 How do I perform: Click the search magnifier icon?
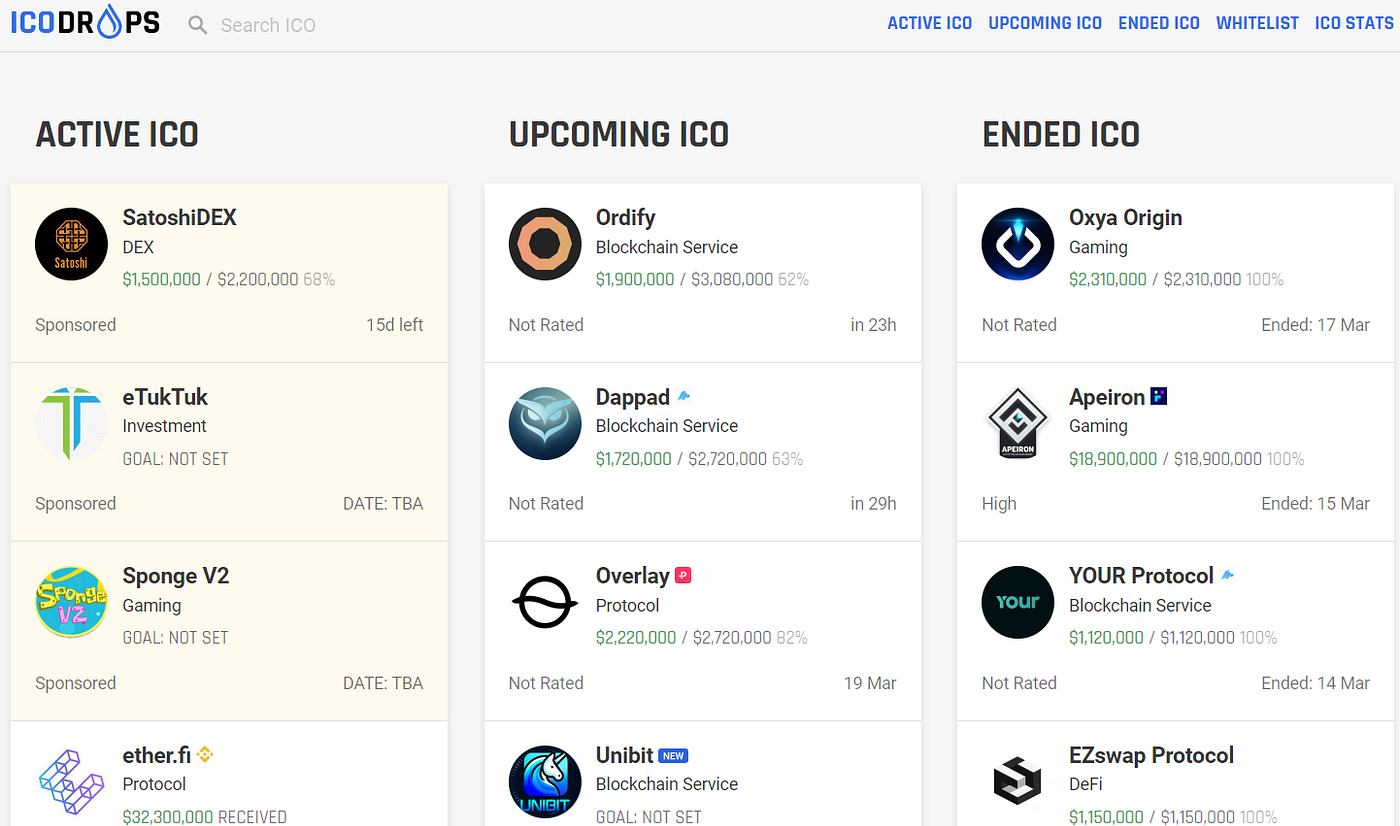(198, 25)
